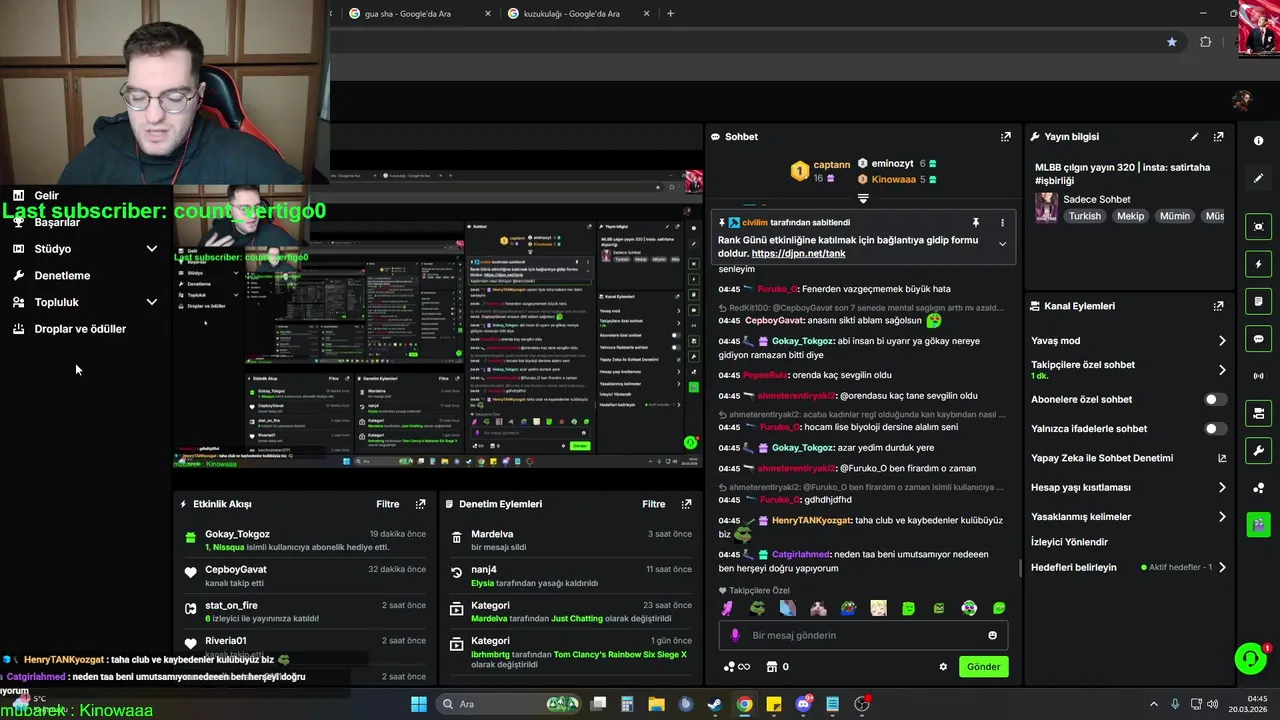Click into the Bir mesaj gönderin field
The image size is (1280, 720).
863,635
